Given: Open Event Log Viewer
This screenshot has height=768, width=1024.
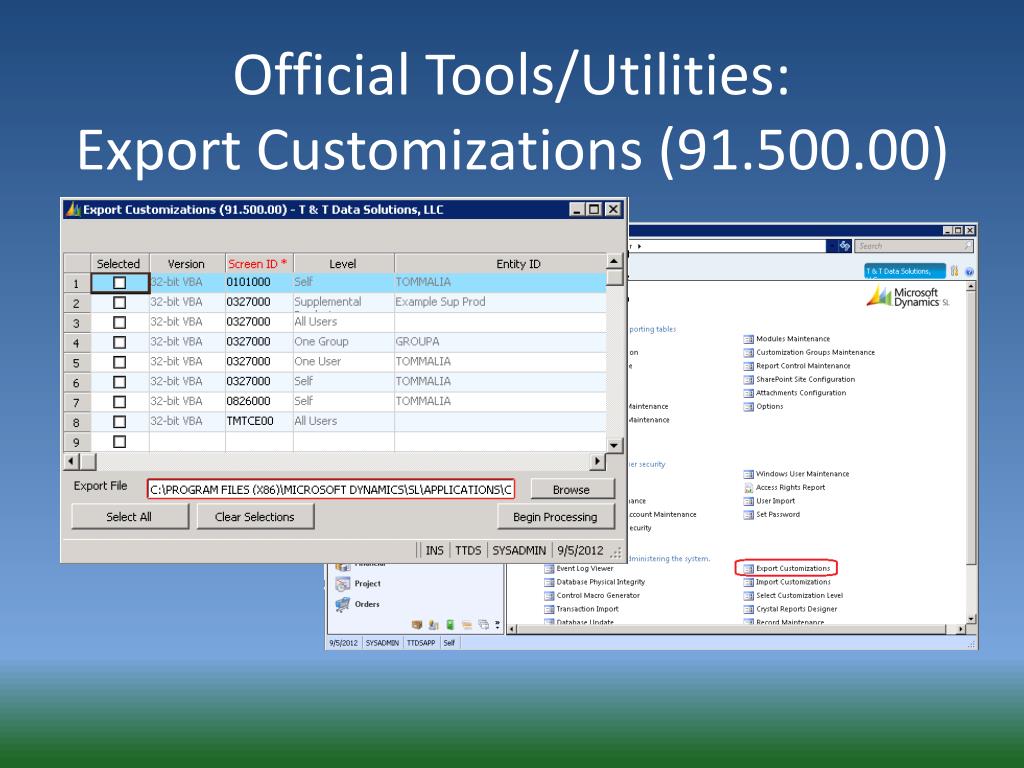Looking at the screenshot, I should pos(579,568).
